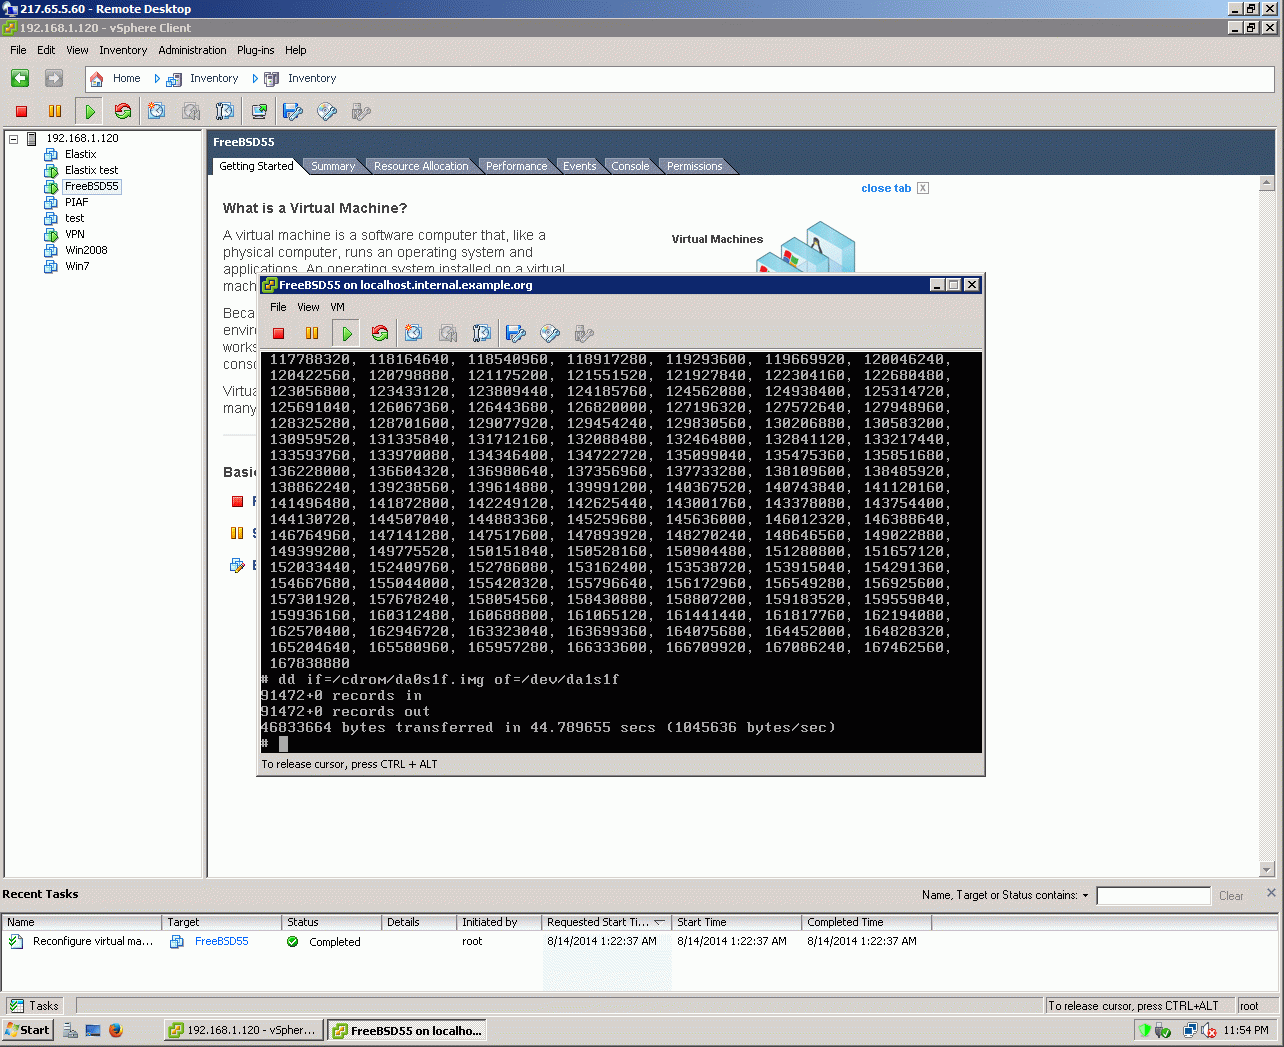1284x1047 pixels.
Task: Click the Getting Started scrollbar down arrow
Action: coord(1267,869)
